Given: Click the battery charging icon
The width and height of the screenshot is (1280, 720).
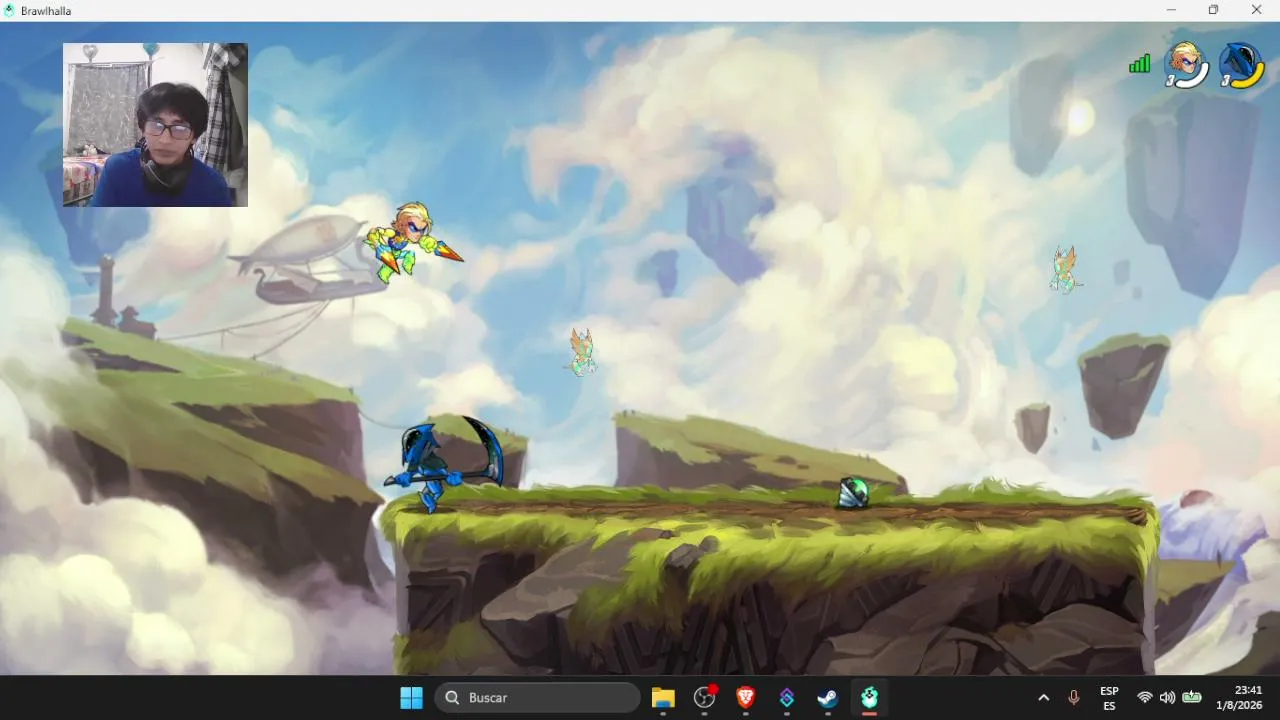Looking at the screenshot, I should 1191,698.
